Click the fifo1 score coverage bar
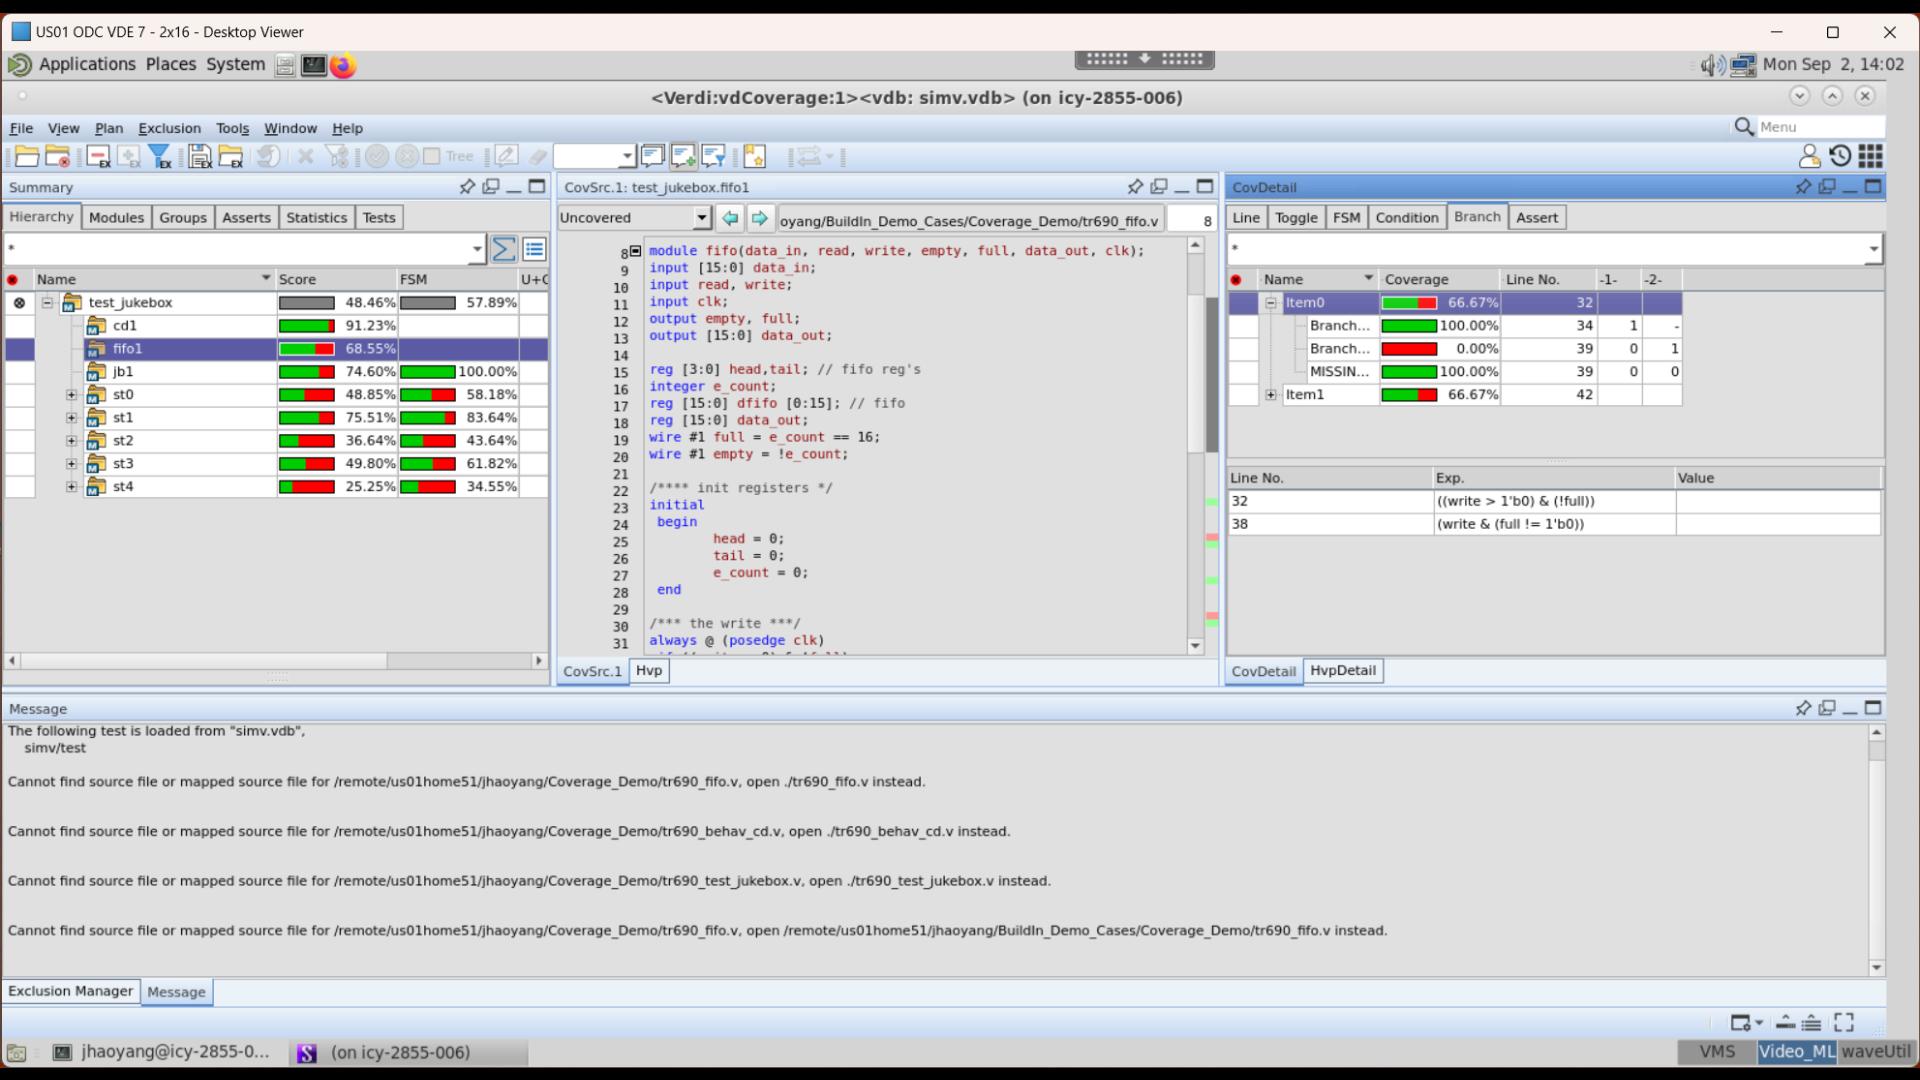Image resolution: width=1920 pixels, height=1080 pixels. (x=306, y=349)
